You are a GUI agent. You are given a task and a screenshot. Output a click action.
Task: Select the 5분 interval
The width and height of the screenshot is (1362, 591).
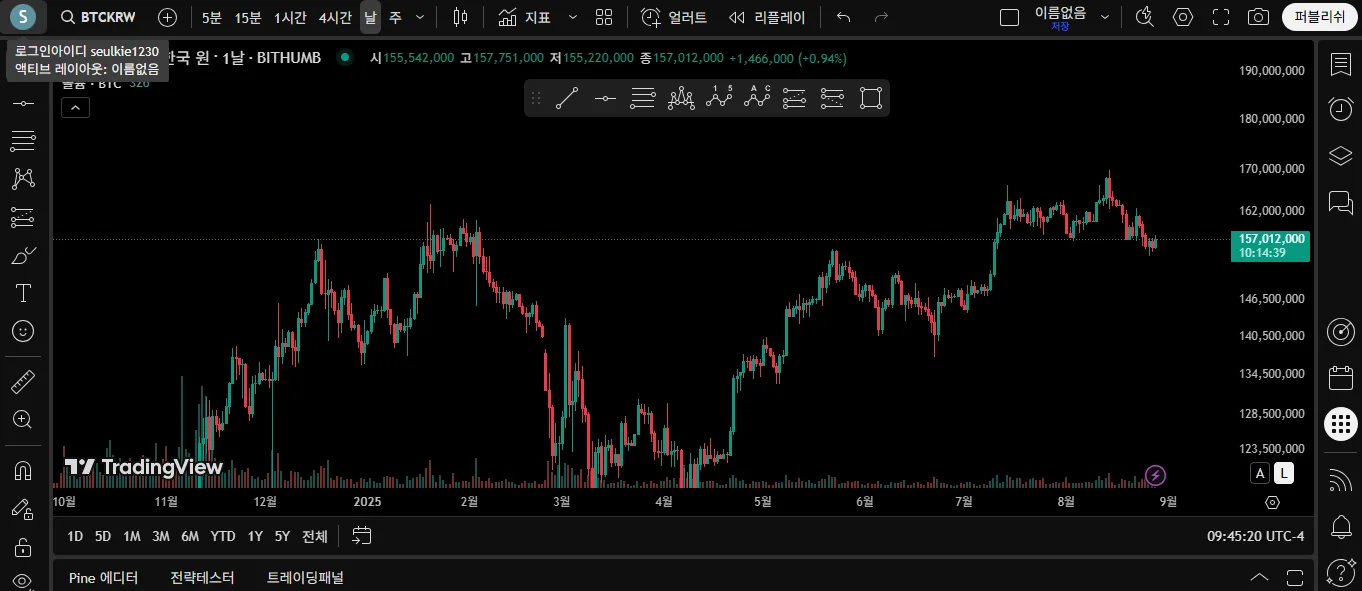pos(212,17)
